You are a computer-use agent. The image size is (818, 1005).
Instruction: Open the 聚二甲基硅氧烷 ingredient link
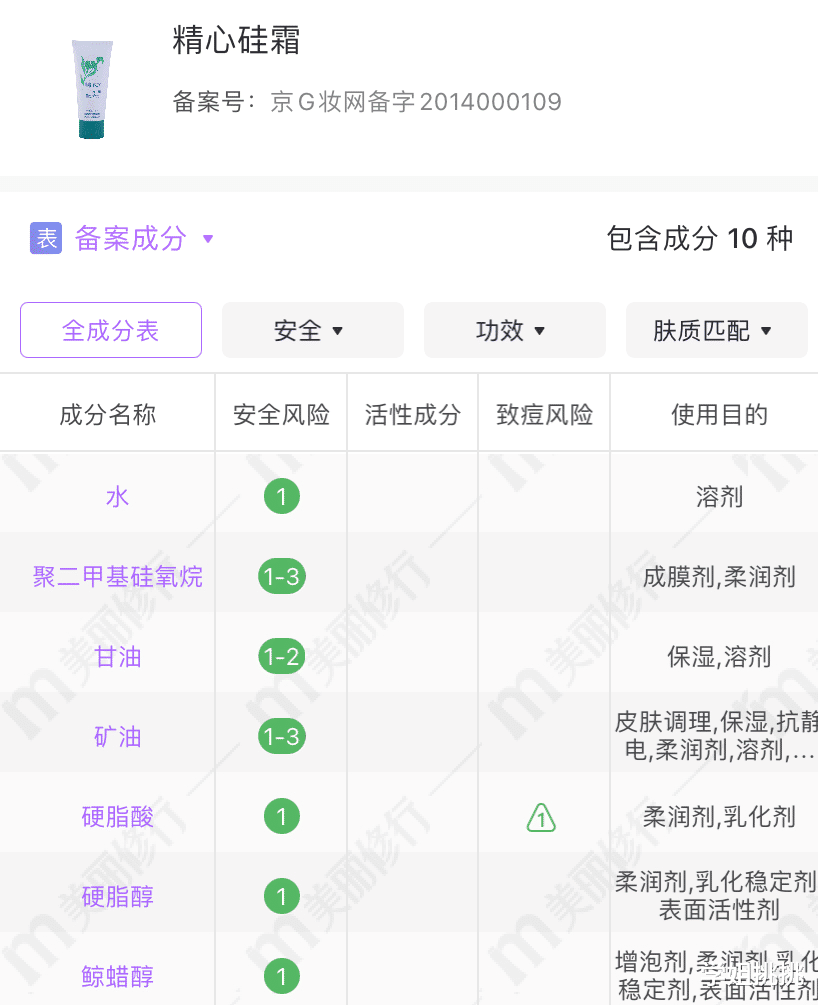tap(118, 577)
